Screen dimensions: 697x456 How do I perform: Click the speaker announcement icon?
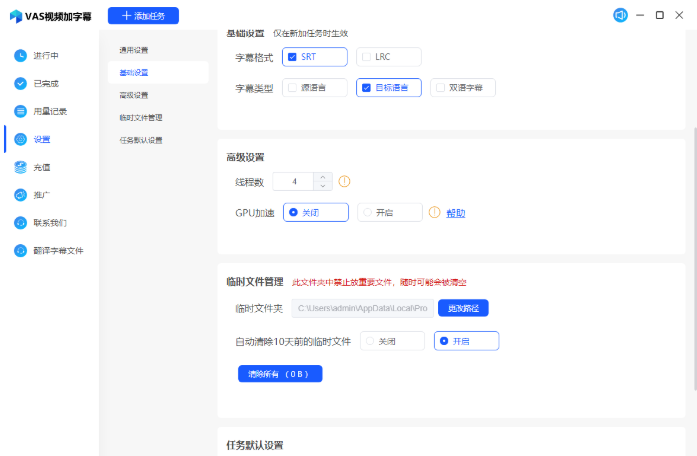620,15
